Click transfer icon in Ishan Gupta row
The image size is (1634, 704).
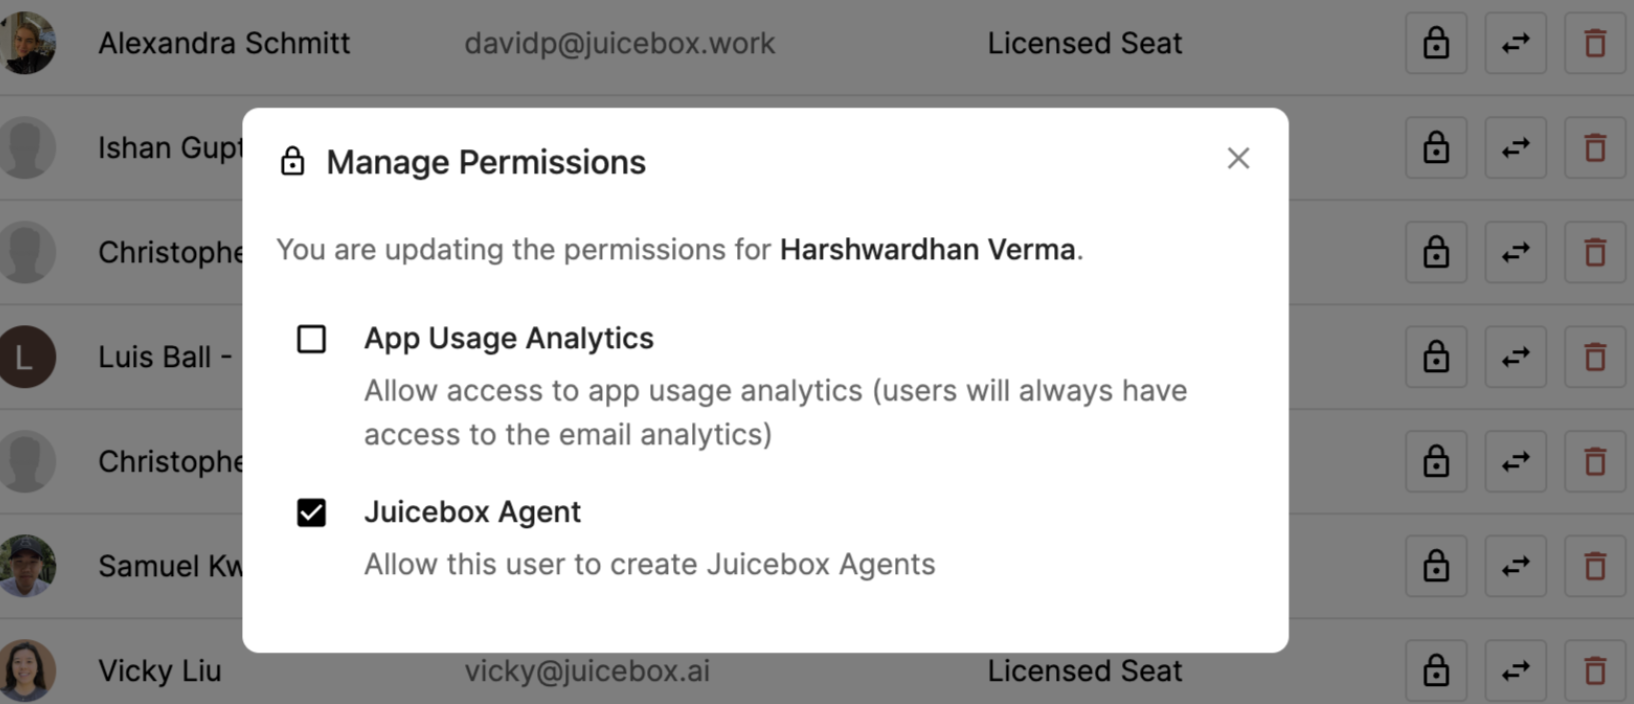tap(1515, 148)
